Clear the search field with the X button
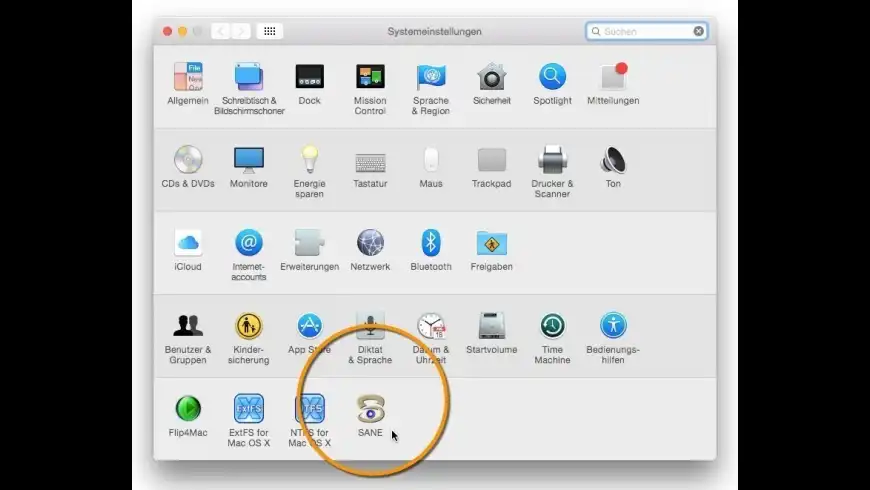 (699, 32)
